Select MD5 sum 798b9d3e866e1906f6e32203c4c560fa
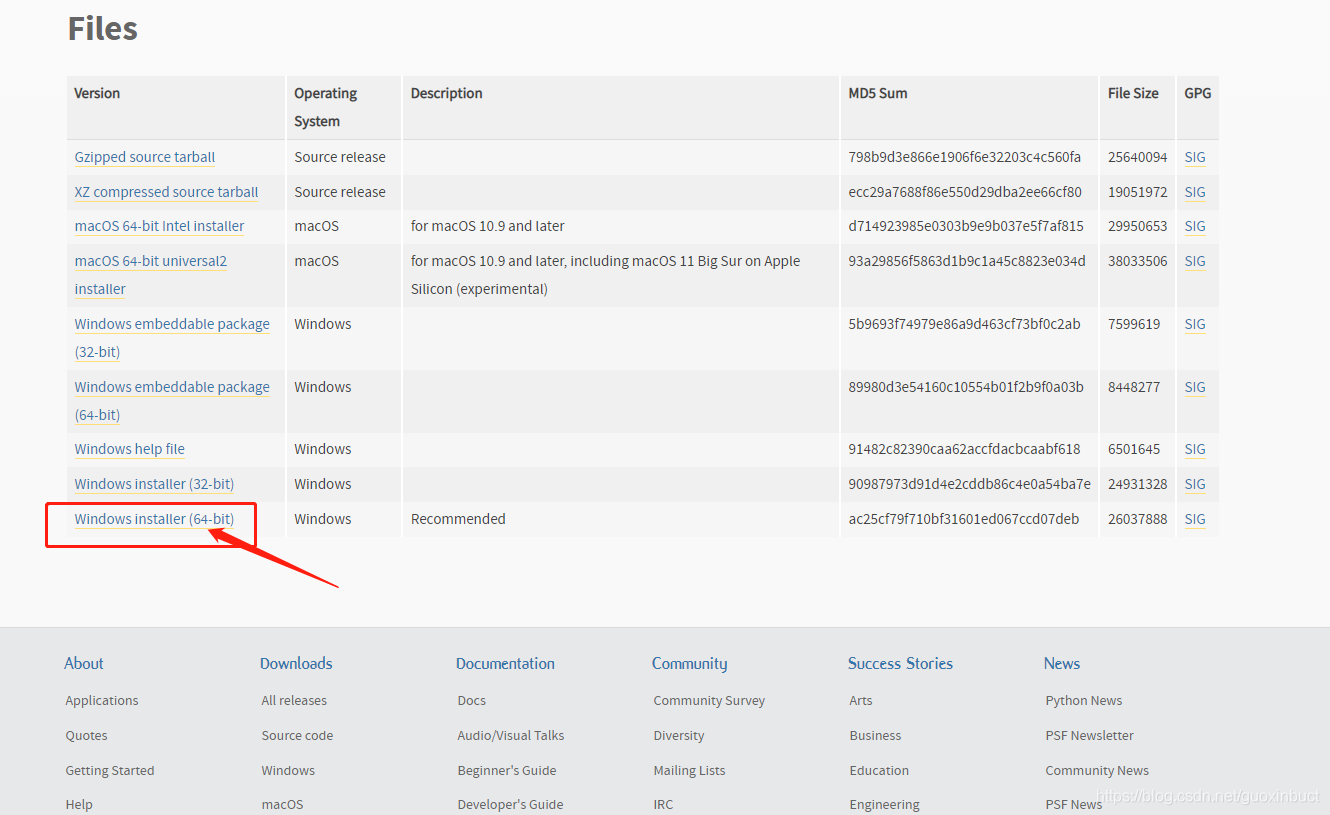This screenshot has width=1330, height=815. coord(965,157)
